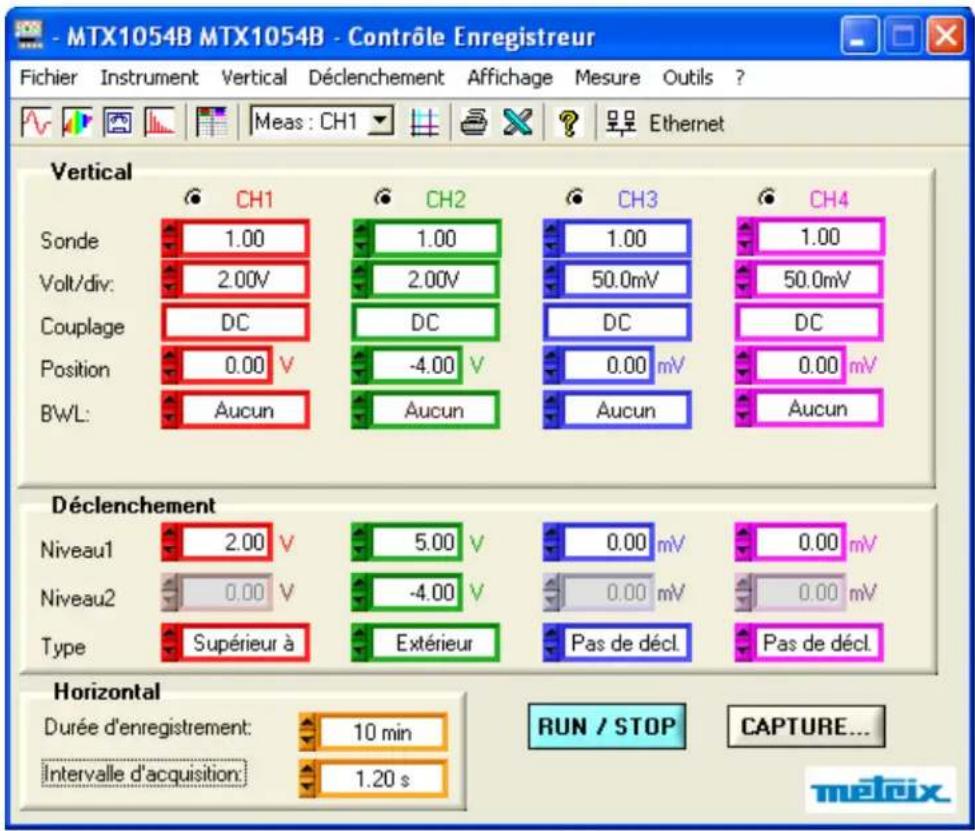The image size is (975, 831).
Task: Click the CAPTURE... button
Action: 806,727
